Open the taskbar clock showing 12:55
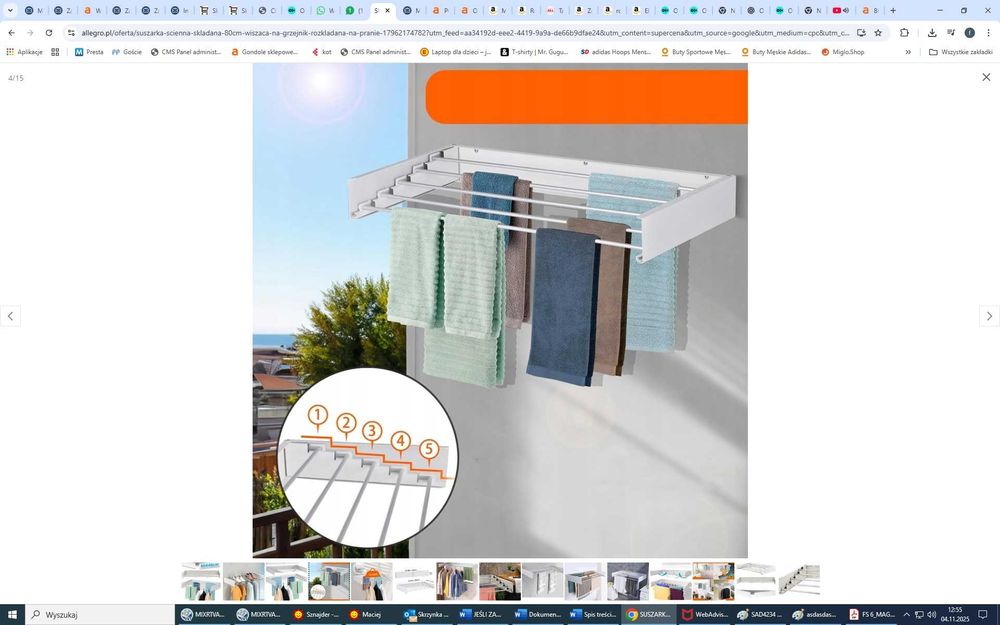 click(955, 615)
